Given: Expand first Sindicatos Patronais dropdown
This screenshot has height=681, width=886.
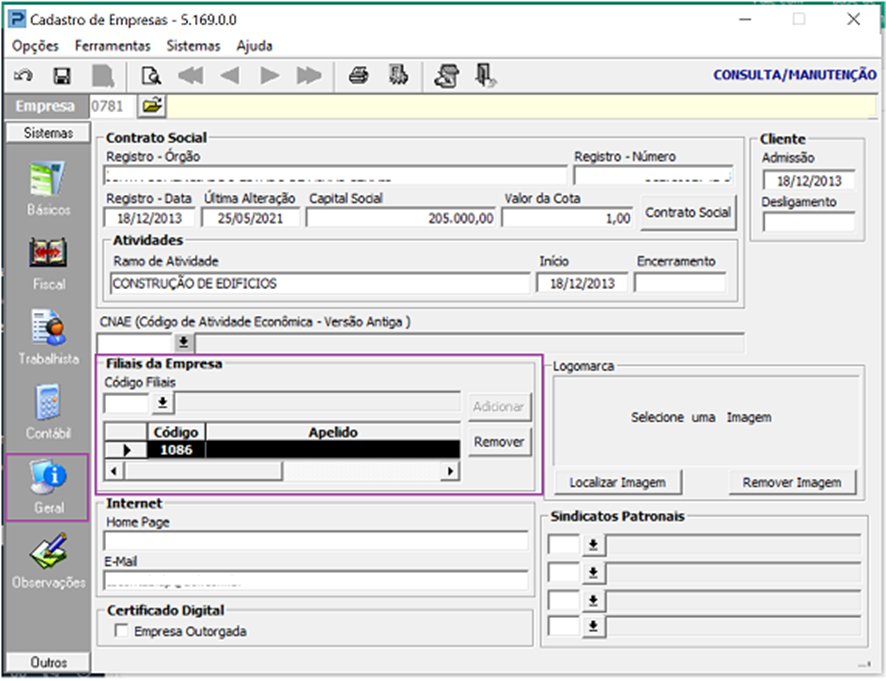Looking at the screenshot, I should [592, 545].
